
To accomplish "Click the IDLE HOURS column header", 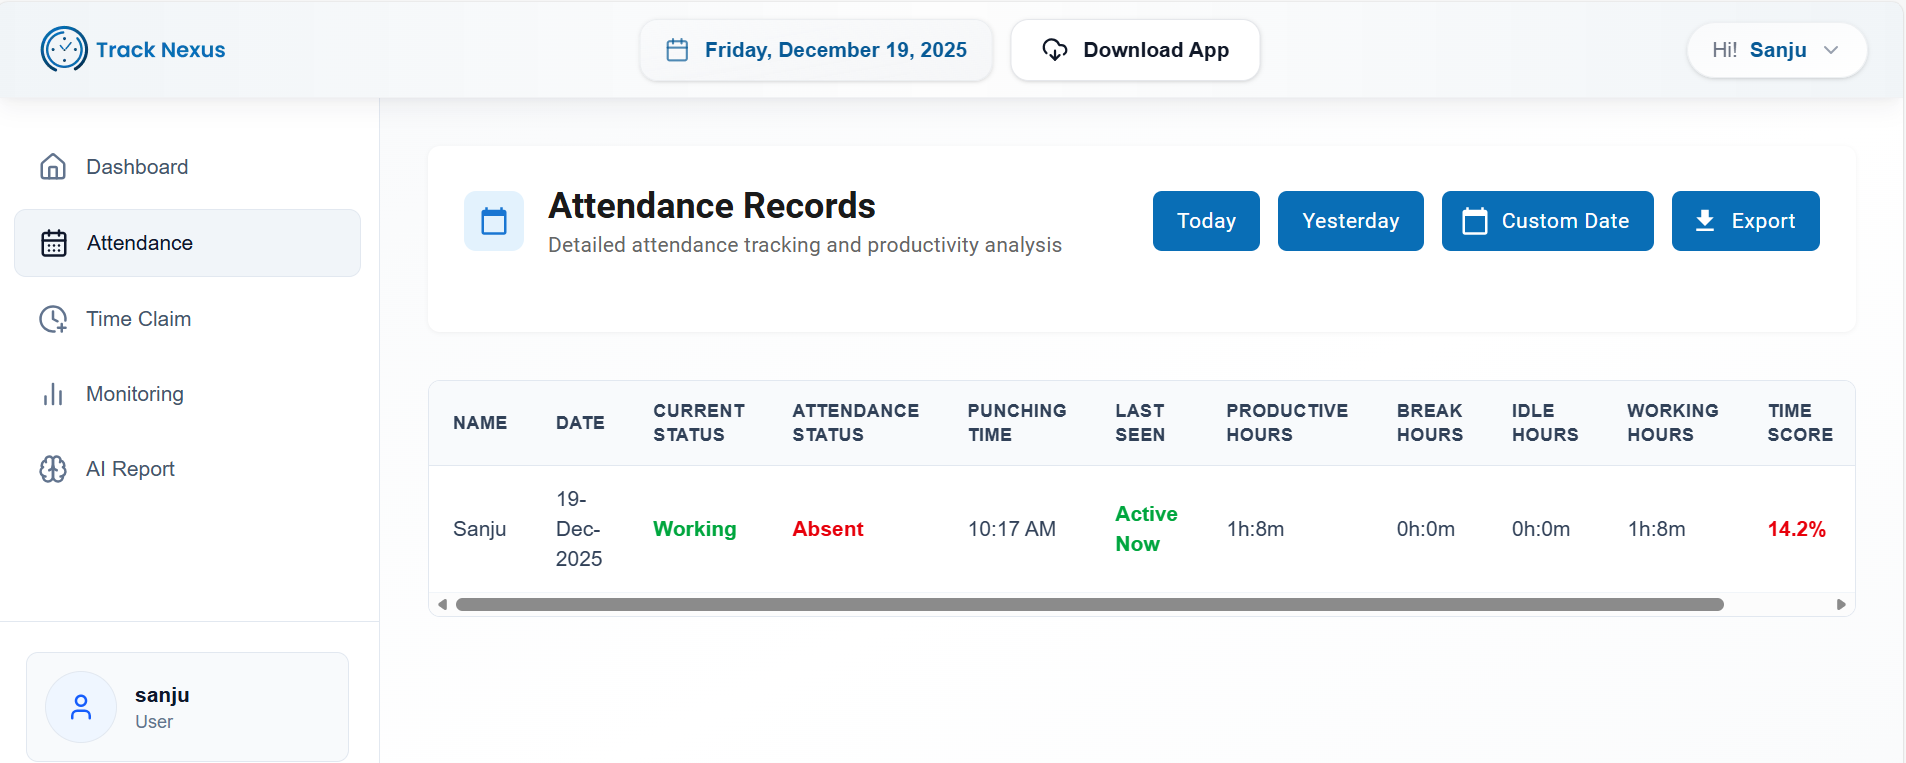I will [x=1545, y=423].
